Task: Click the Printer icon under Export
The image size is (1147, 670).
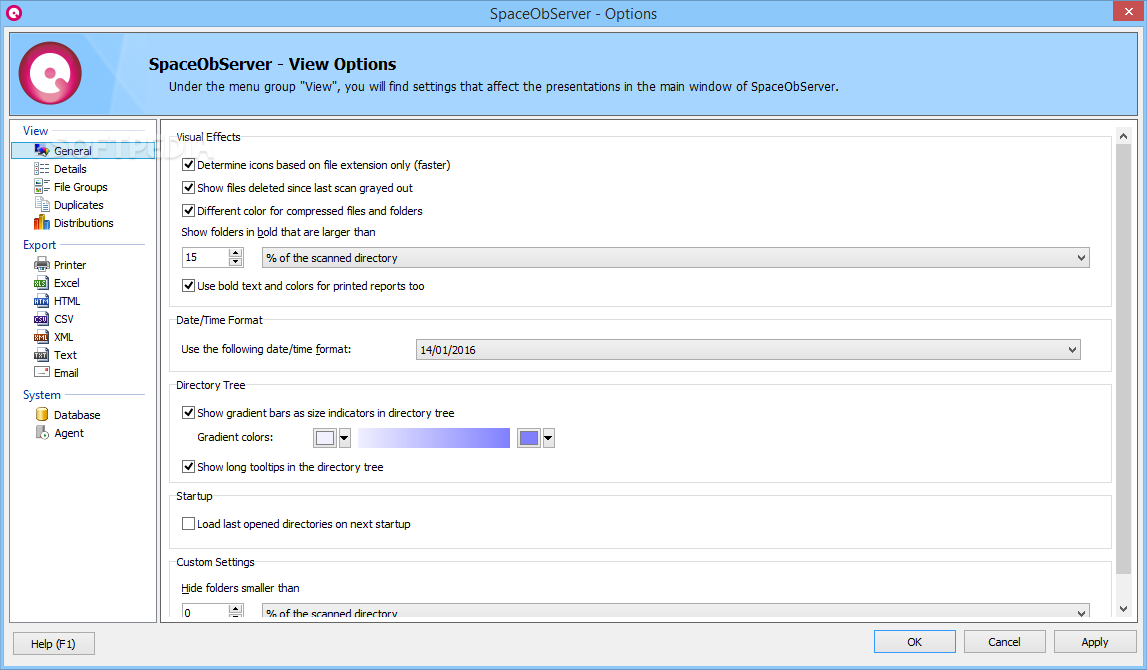Action: 42,264
